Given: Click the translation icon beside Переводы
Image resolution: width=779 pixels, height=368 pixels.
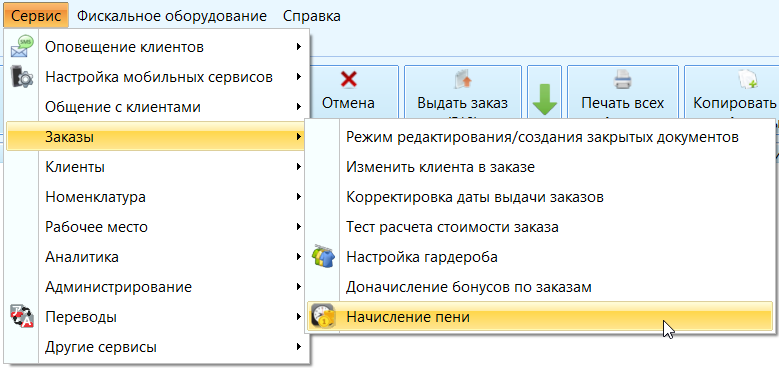Looking at the screenshot, I should [x=21, y=317].
